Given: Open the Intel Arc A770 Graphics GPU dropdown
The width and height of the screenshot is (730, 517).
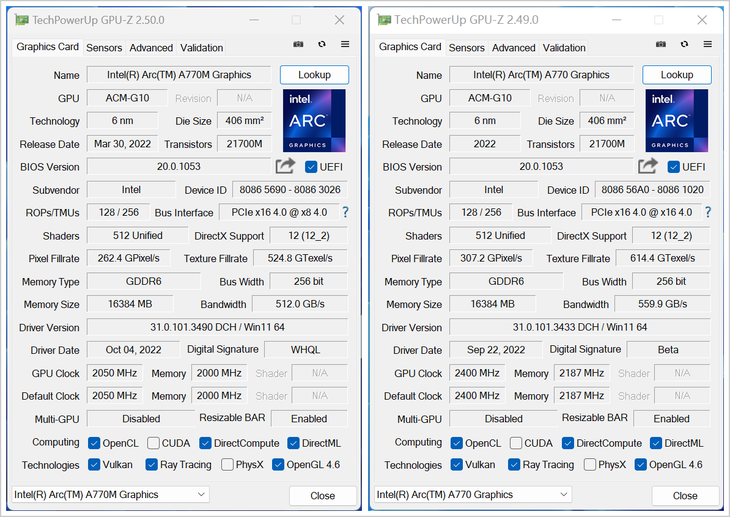Looking at the screenshot, I should 473,495.
